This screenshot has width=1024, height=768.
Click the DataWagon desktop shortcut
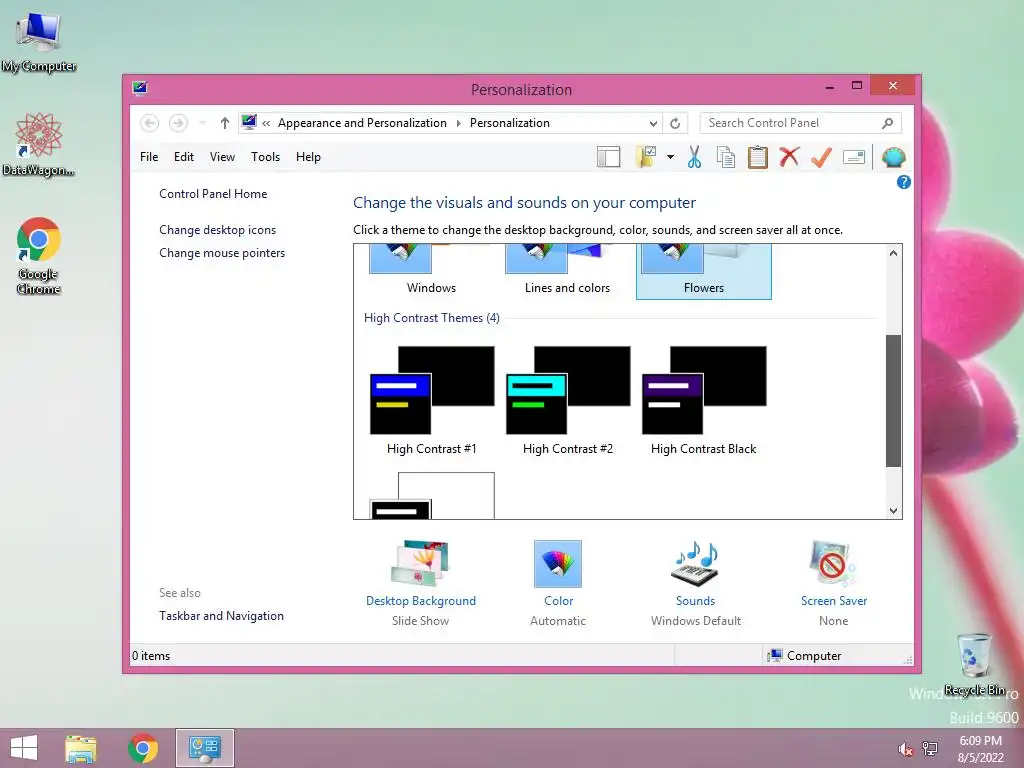pyautogui.click(x=39, y=144)
